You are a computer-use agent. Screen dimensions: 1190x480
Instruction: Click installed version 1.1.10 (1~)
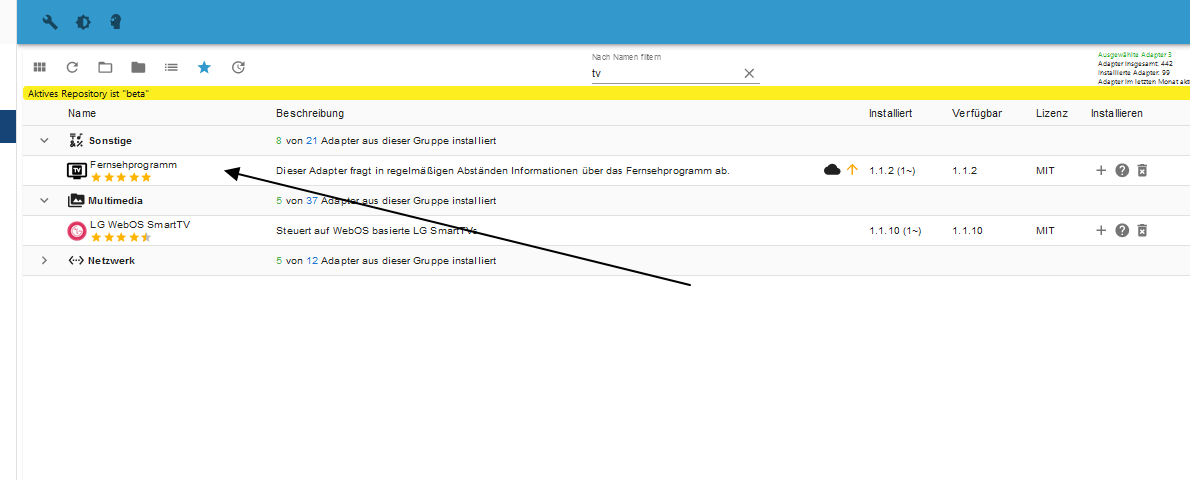896,231
